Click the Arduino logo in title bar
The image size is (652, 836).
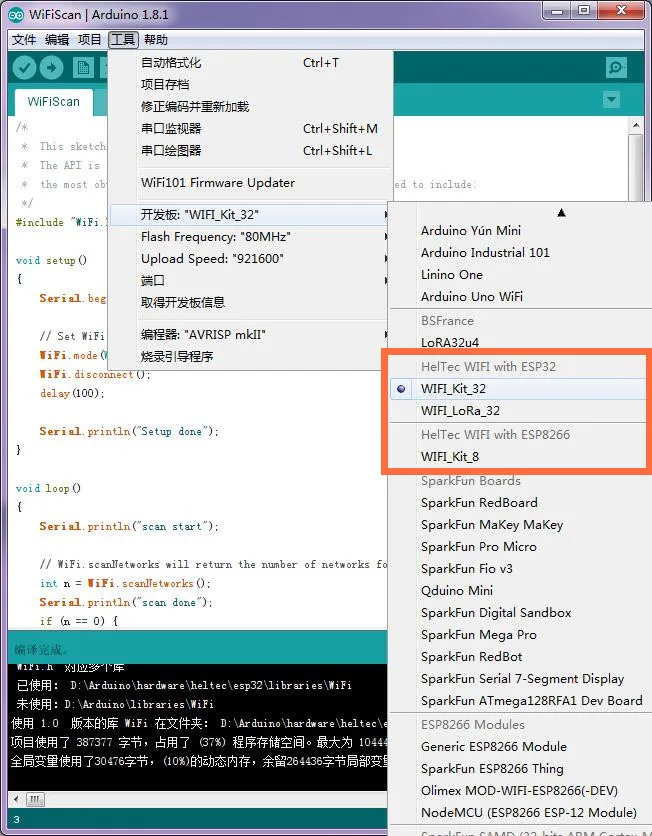tap(16, 15)
